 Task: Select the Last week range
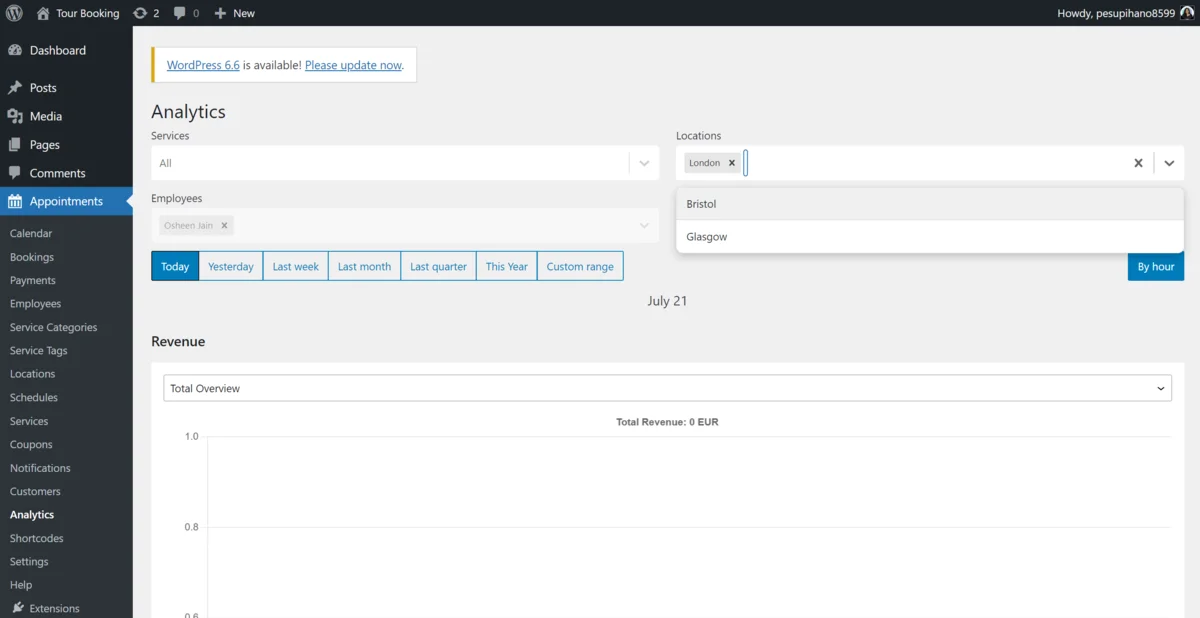pyautogui.click(x=296, y=266)
